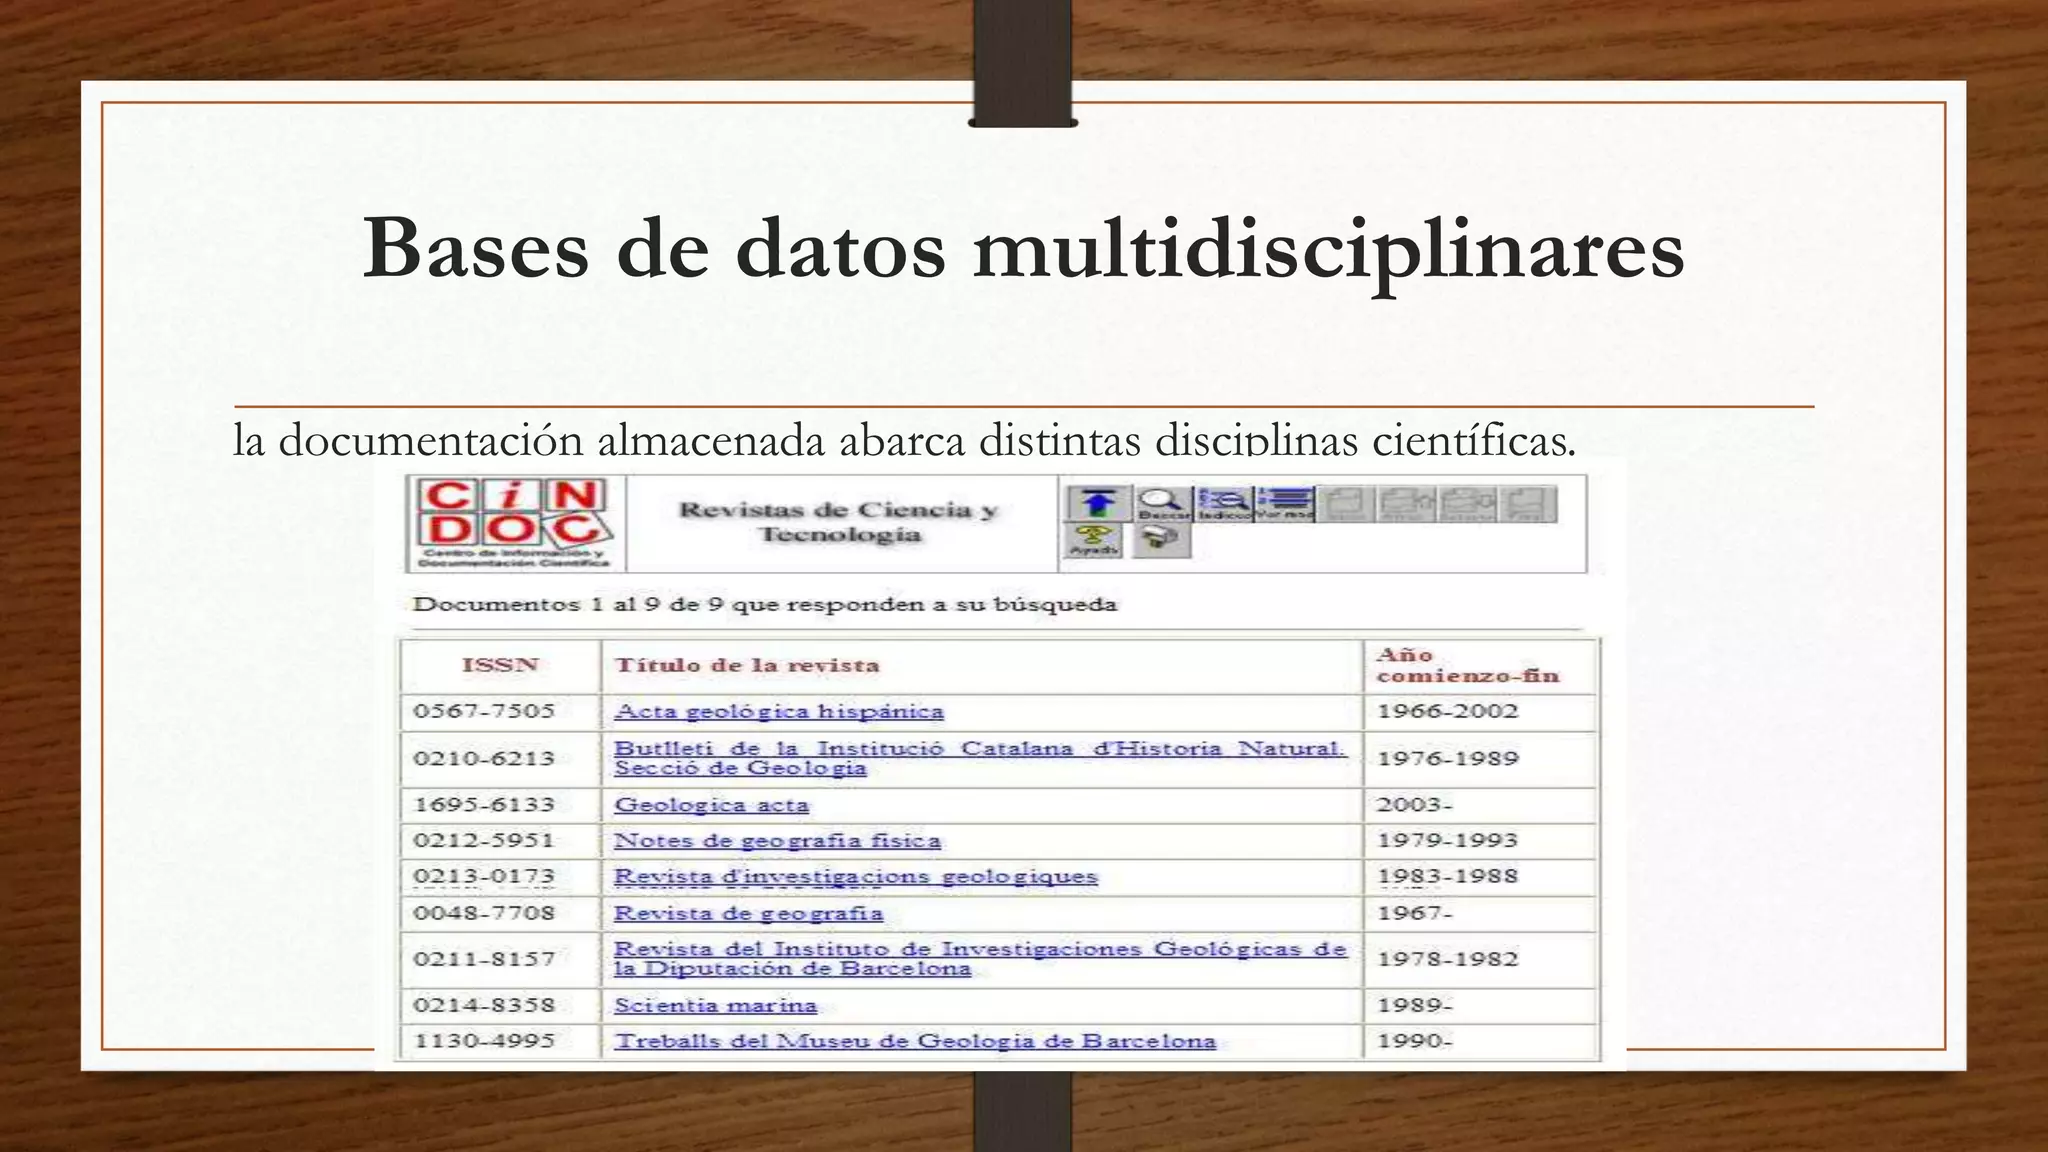Open Revista d'investigacions geologiques link
The width and height of the screenshot is (2048, 1152).
coord(856,877)
